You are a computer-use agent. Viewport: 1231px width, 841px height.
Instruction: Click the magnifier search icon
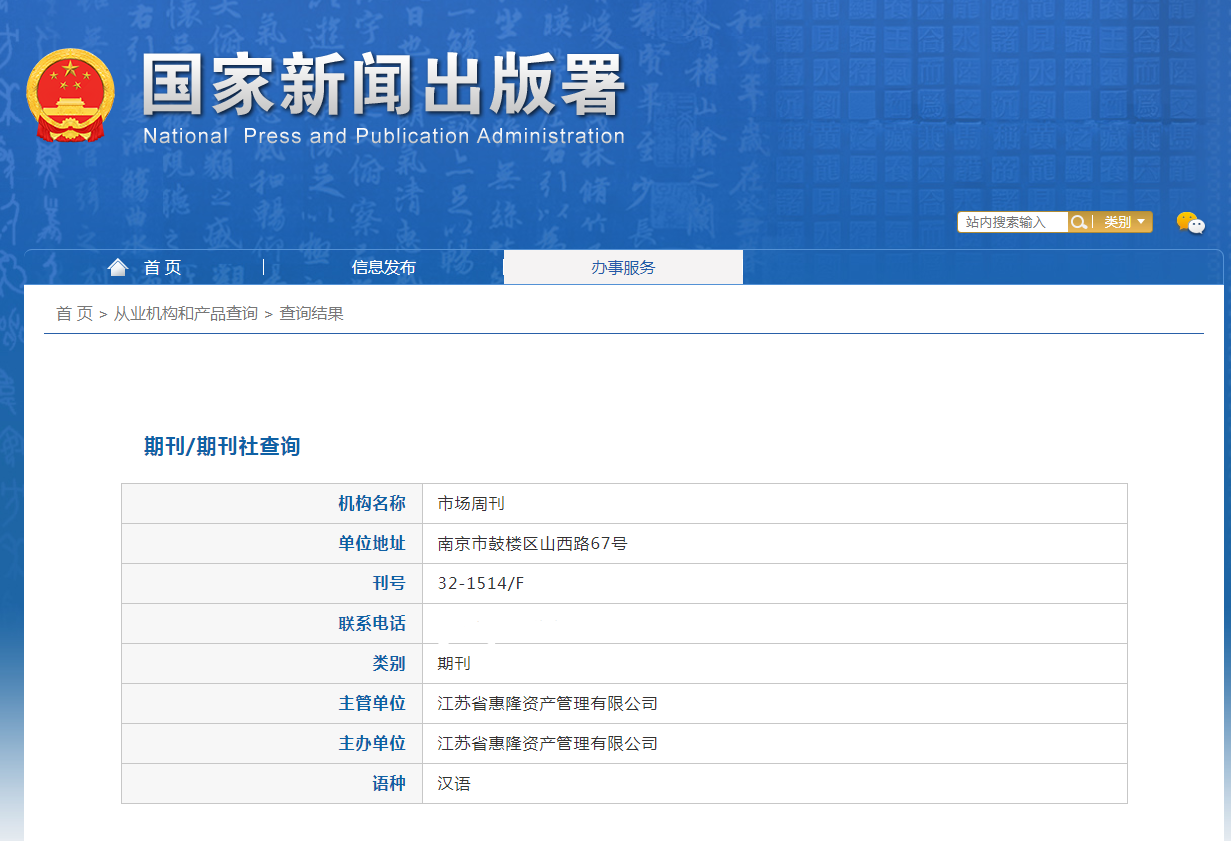[1079, 222]
